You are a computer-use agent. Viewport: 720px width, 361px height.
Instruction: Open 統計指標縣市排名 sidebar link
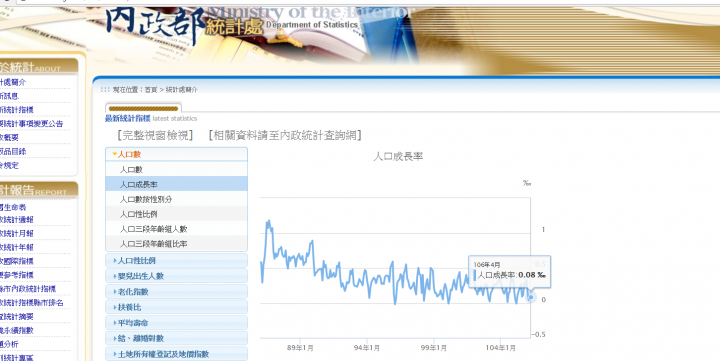[32, 303]
